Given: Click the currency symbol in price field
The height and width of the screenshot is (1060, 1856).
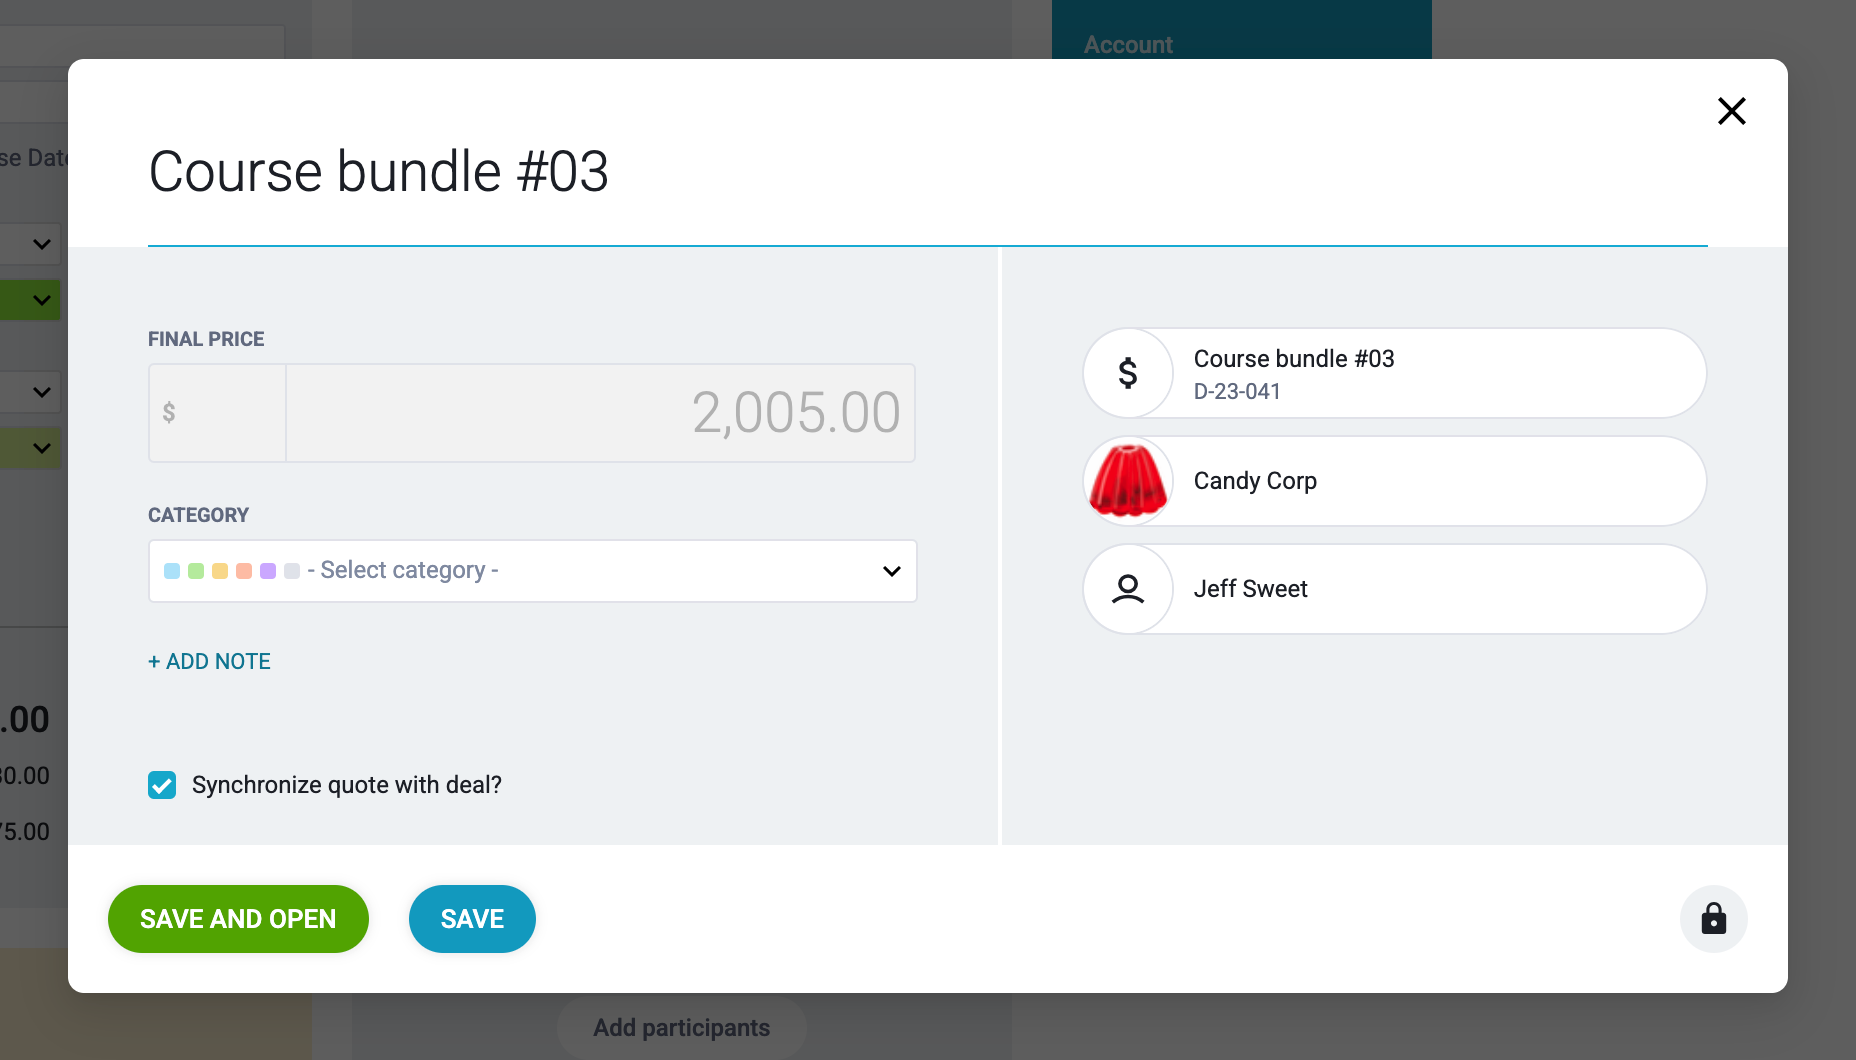Looking at the screenshot, I should click(169, 412).
